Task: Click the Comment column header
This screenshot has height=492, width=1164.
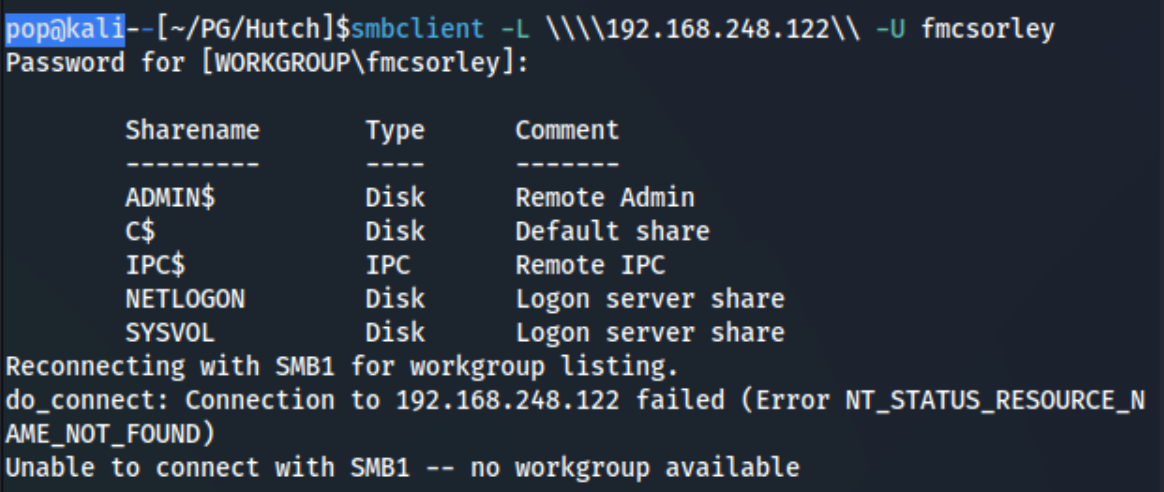Action: coord(567,131)
